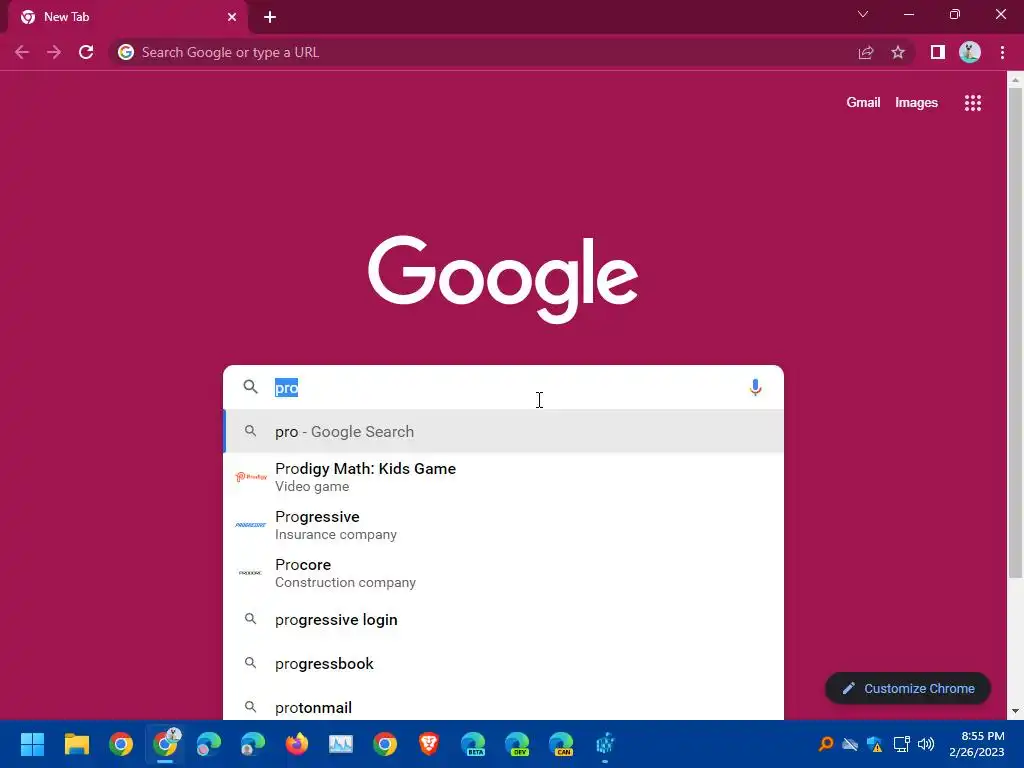Open Edge Dev from taskbar
Screen dimensions: 1024x768
point(517,744)
